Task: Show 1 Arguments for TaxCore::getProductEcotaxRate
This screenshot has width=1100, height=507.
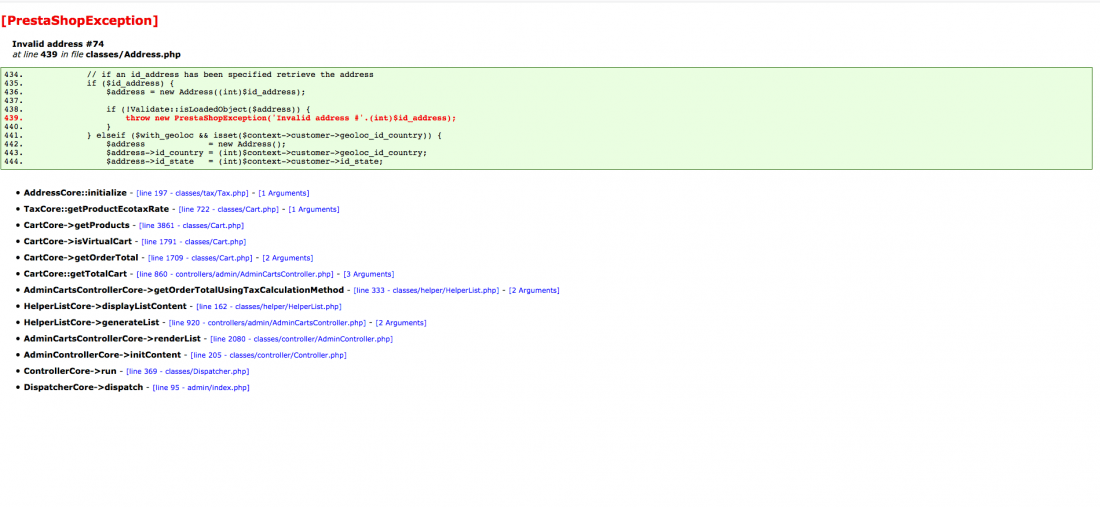Action: click(314, 209)
